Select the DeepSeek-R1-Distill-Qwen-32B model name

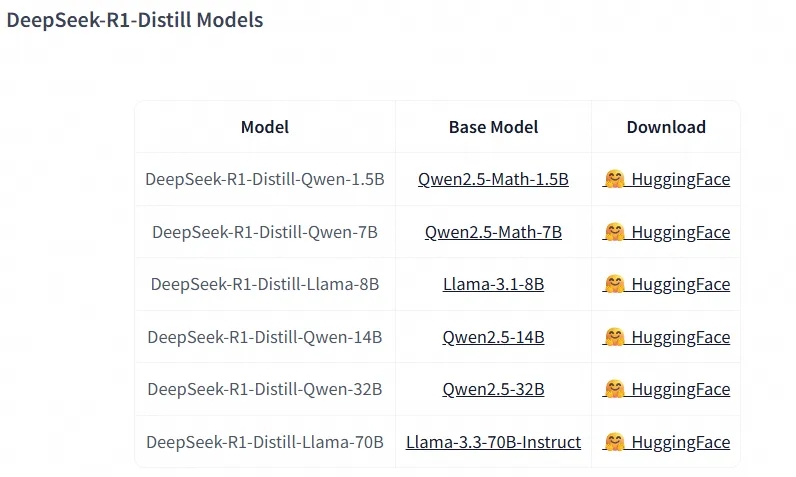[x=264, y=389]
